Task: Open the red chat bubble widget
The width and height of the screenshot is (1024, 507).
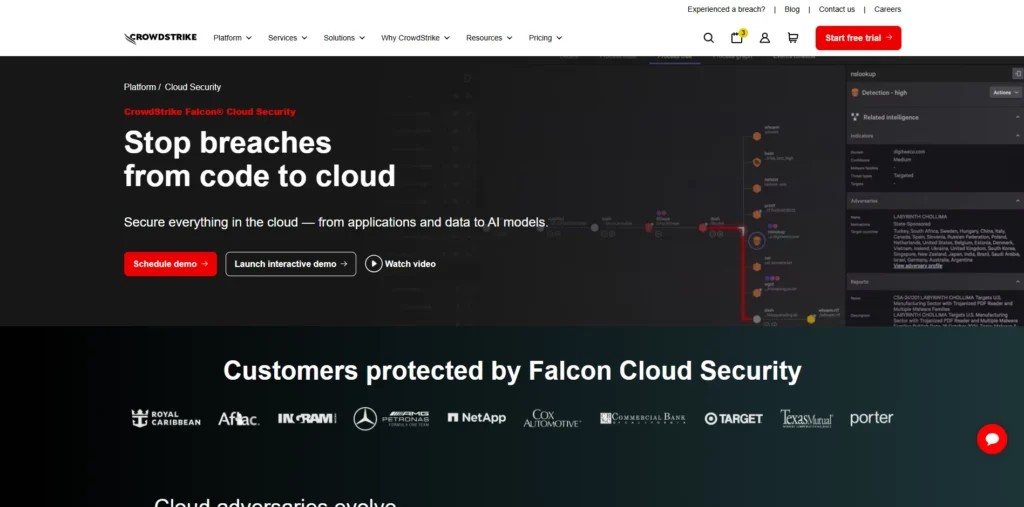Action: click(x=992, y=438)
